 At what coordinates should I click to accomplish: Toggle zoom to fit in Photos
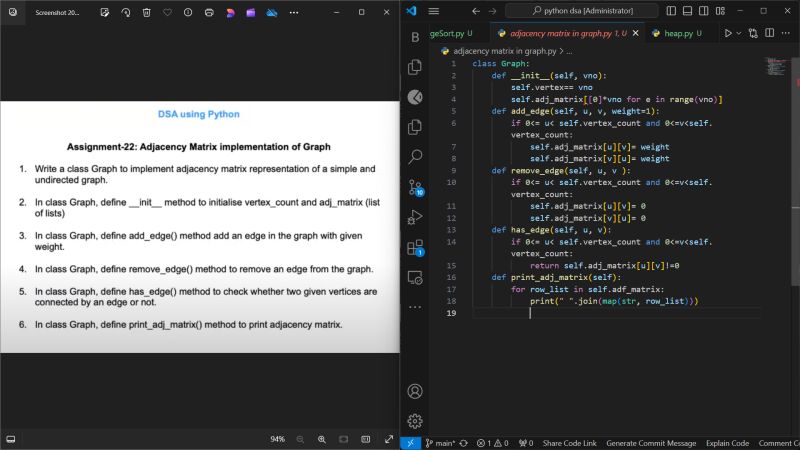[x=343, y=439]
